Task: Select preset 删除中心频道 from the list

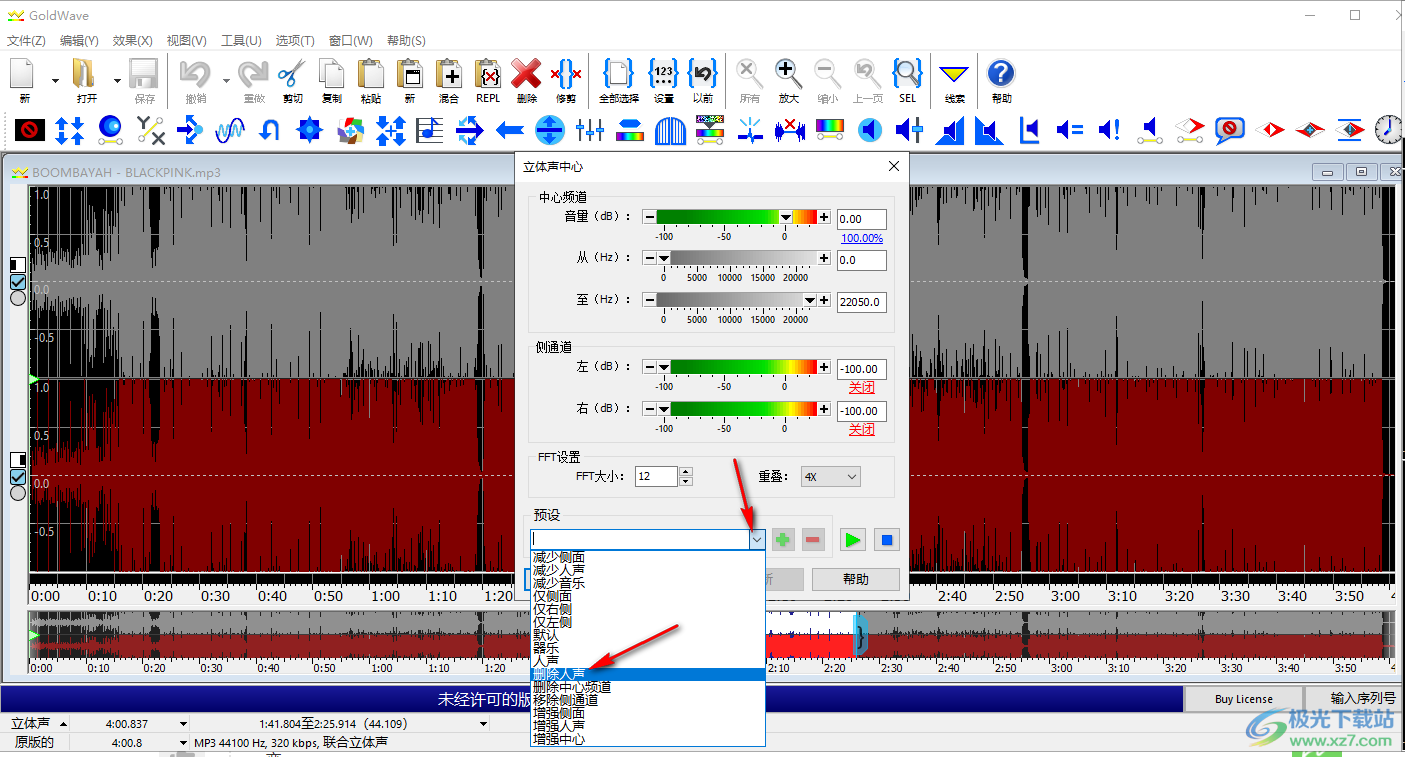Action: click(x=648, y=687)
